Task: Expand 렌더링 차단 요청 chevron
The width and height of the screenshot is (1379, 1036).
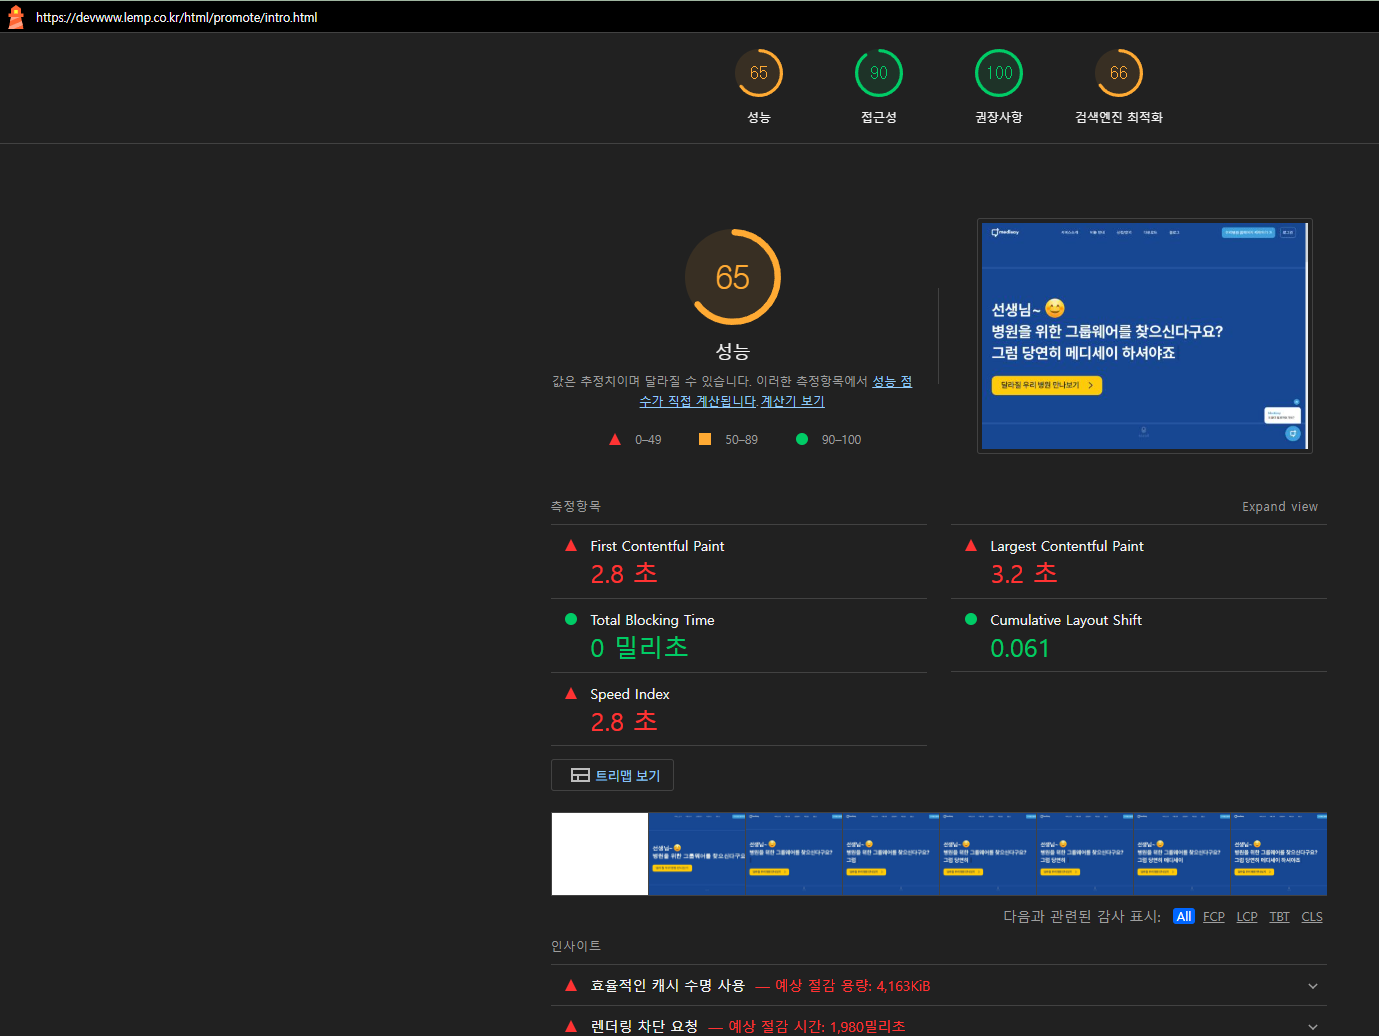Action: pyautogui.click(x=1313, y=1027)
